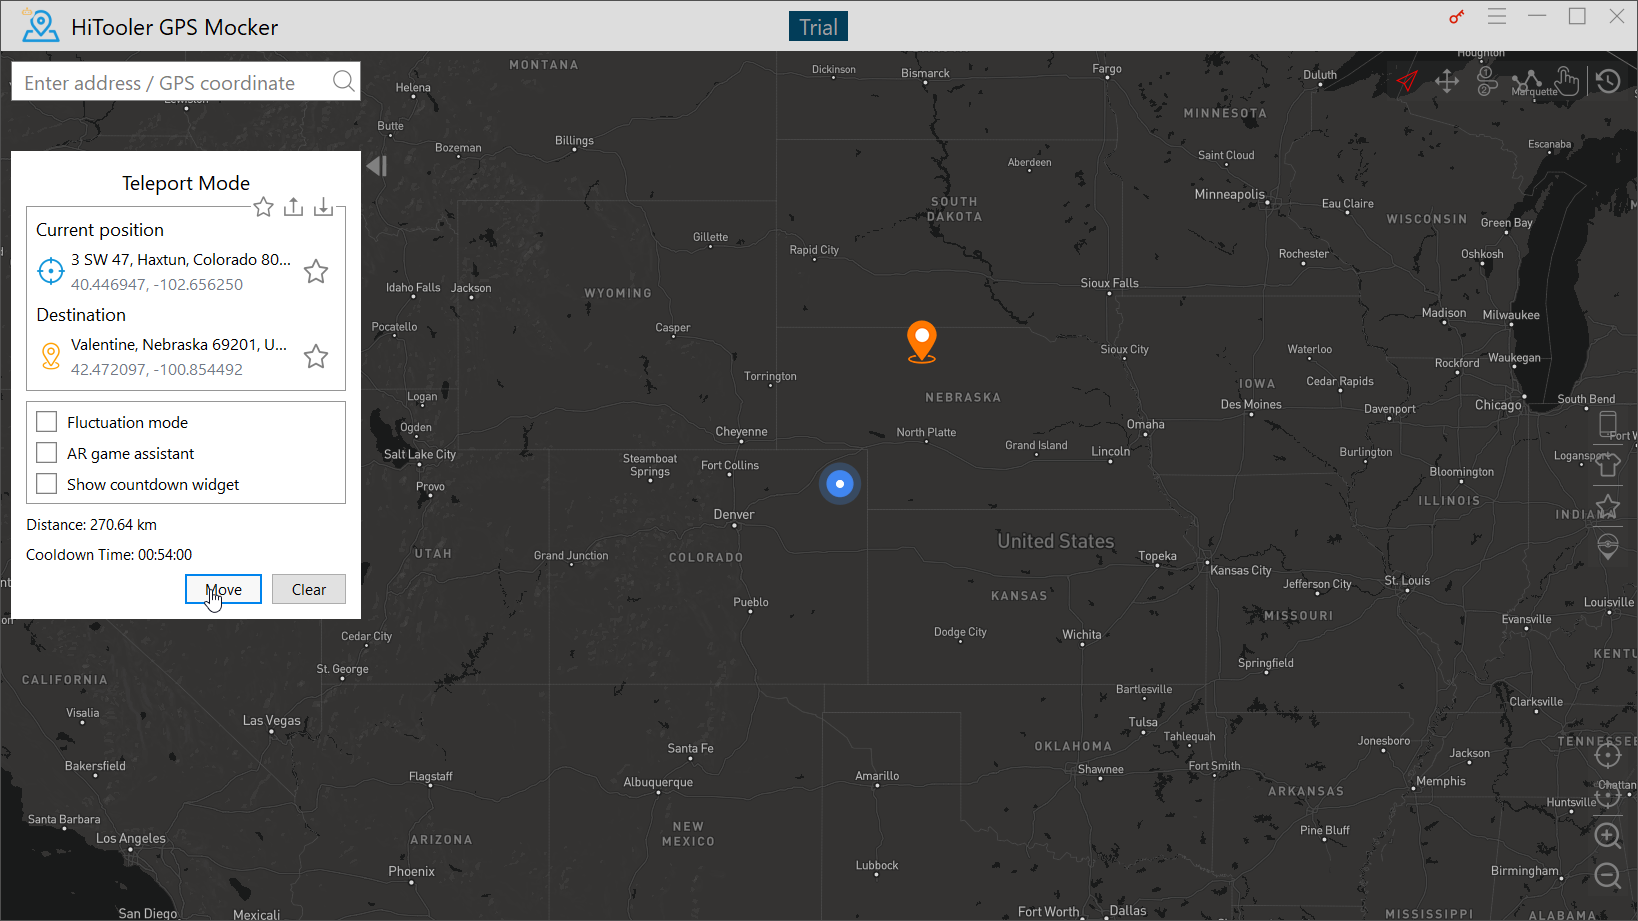1638x921 pixels.
Task: Import a route using the download icon
Action: coord(323,206)
